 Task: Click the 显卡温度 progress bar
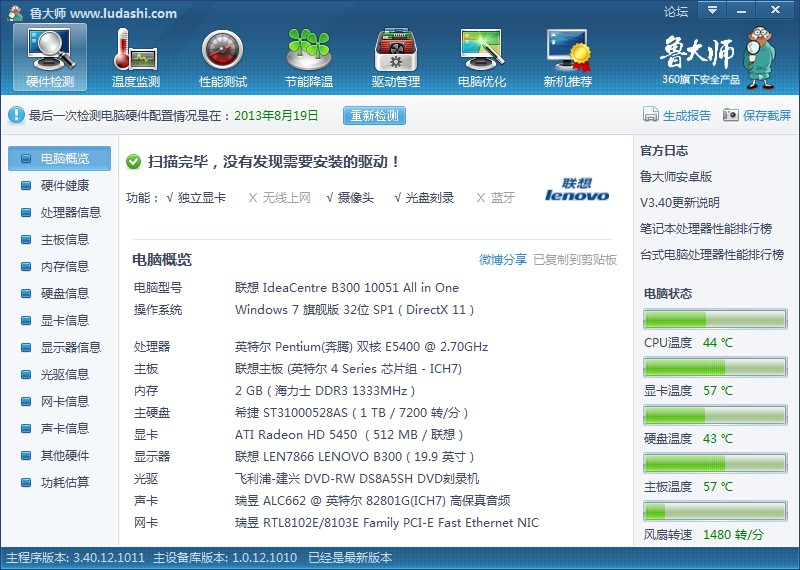(715, 367)
